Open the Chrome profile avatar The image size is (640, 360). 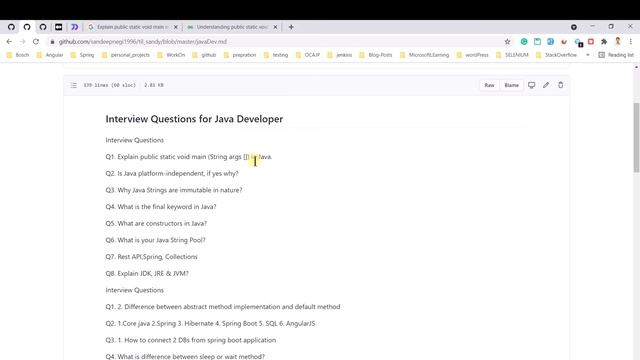click(618, 42)
